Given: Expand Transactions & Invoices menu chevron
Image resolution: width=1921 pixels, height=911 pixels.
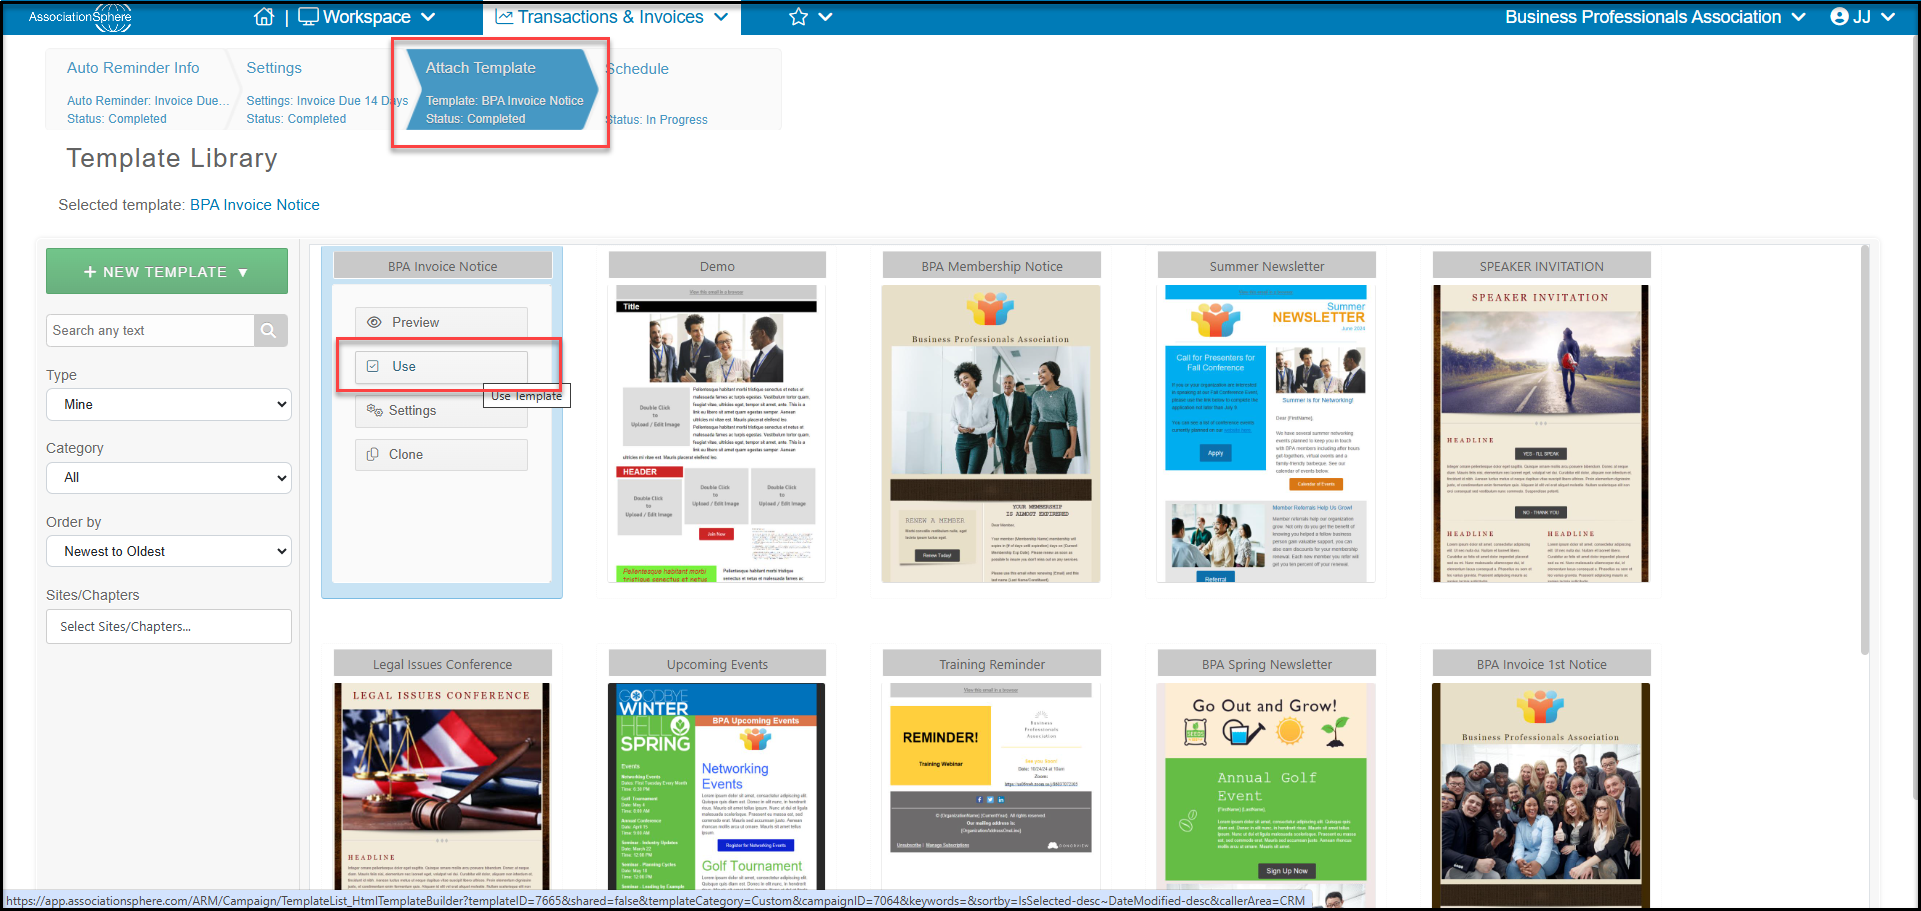Looking at the screenshot, I should point(721,17).
